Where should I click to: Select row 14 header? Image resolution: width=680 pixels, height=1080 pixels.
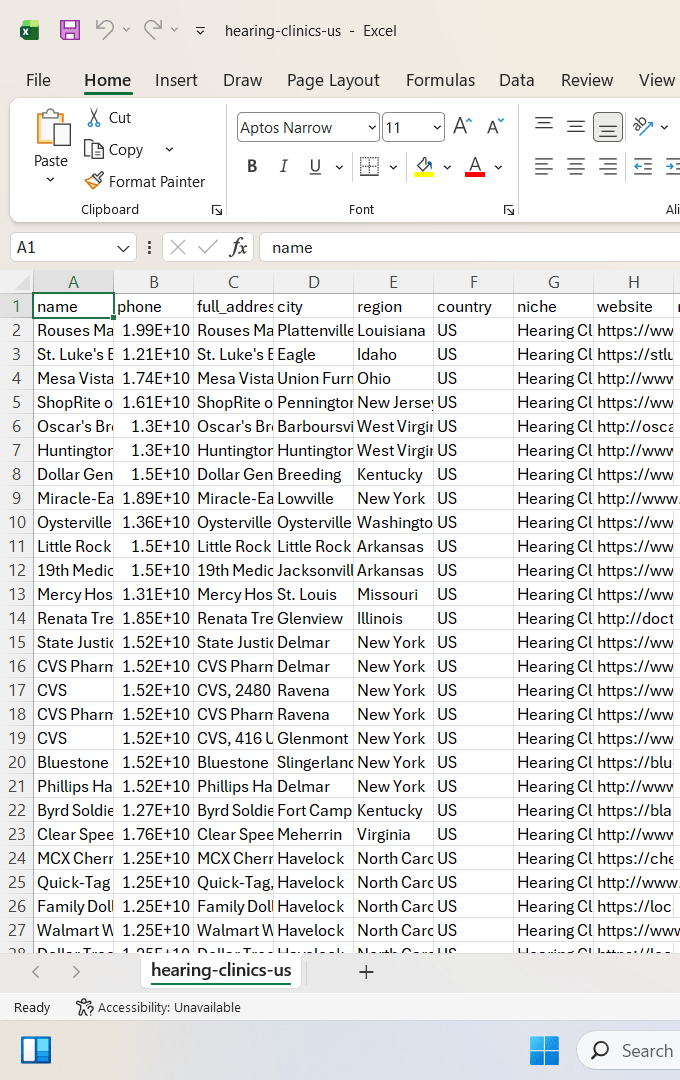(17, 619)
